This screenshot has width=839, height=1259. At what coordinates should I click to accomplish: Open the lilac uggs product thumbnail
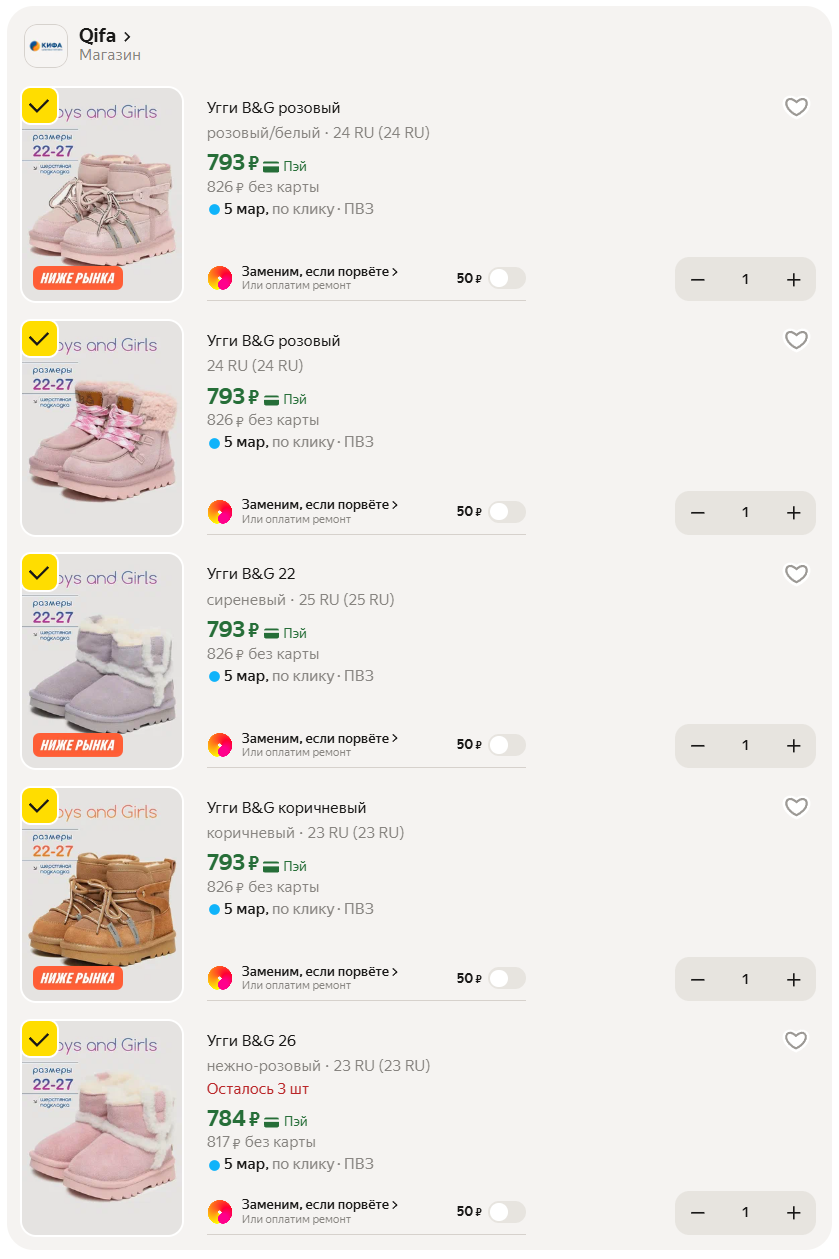[102, 661]
